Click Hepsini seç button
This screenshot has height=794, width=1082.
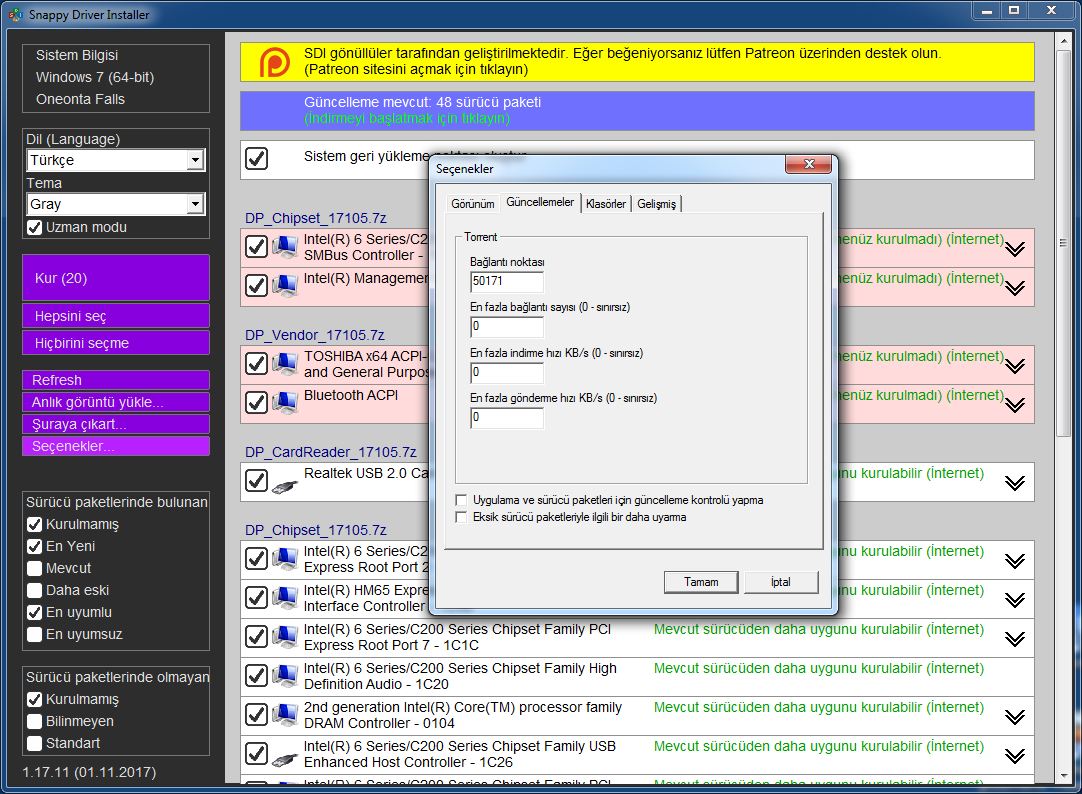[x=116, y=316]
